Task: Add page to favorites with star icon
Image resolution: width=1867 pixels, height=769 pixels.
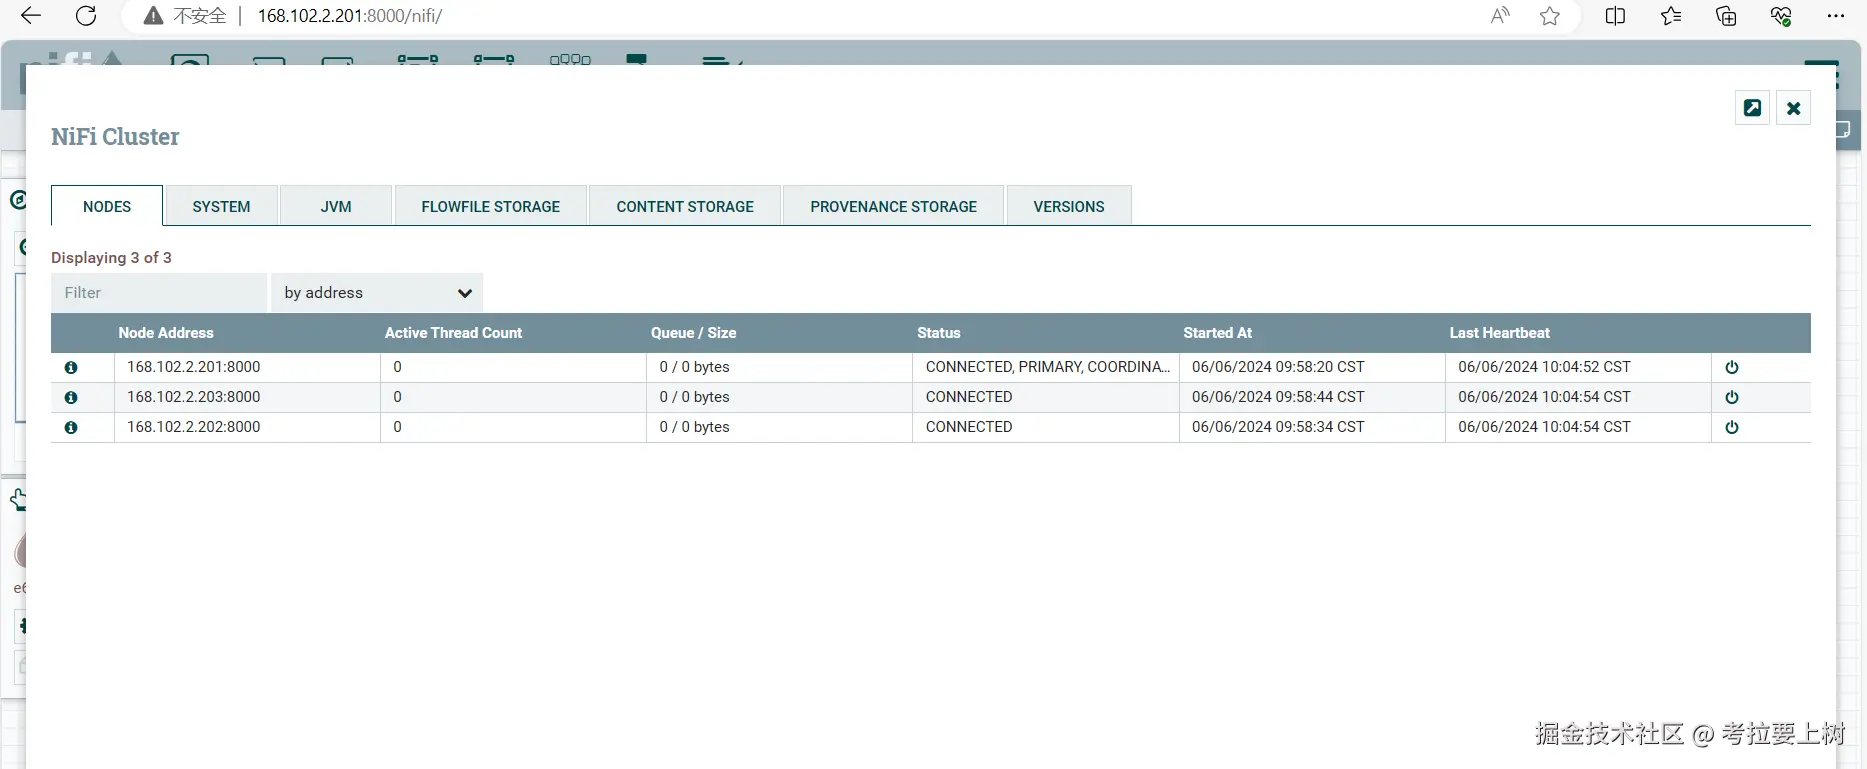Action: tap(1550, 16)
